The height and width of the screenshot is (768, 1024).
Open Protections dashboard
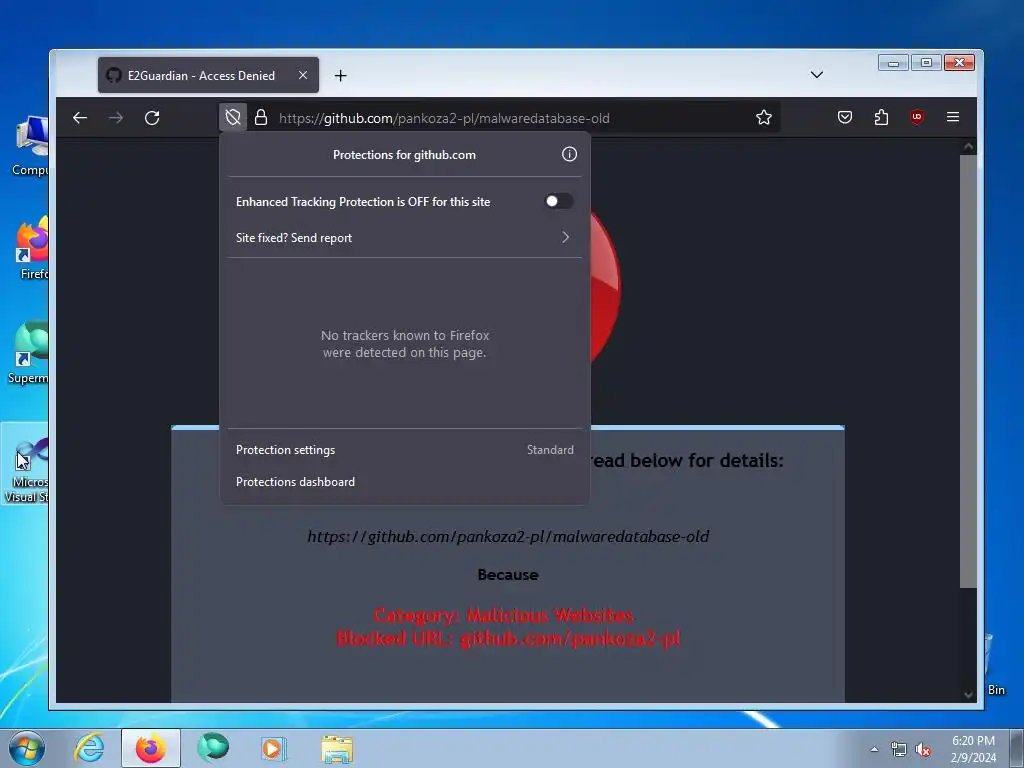coord(404,482)
